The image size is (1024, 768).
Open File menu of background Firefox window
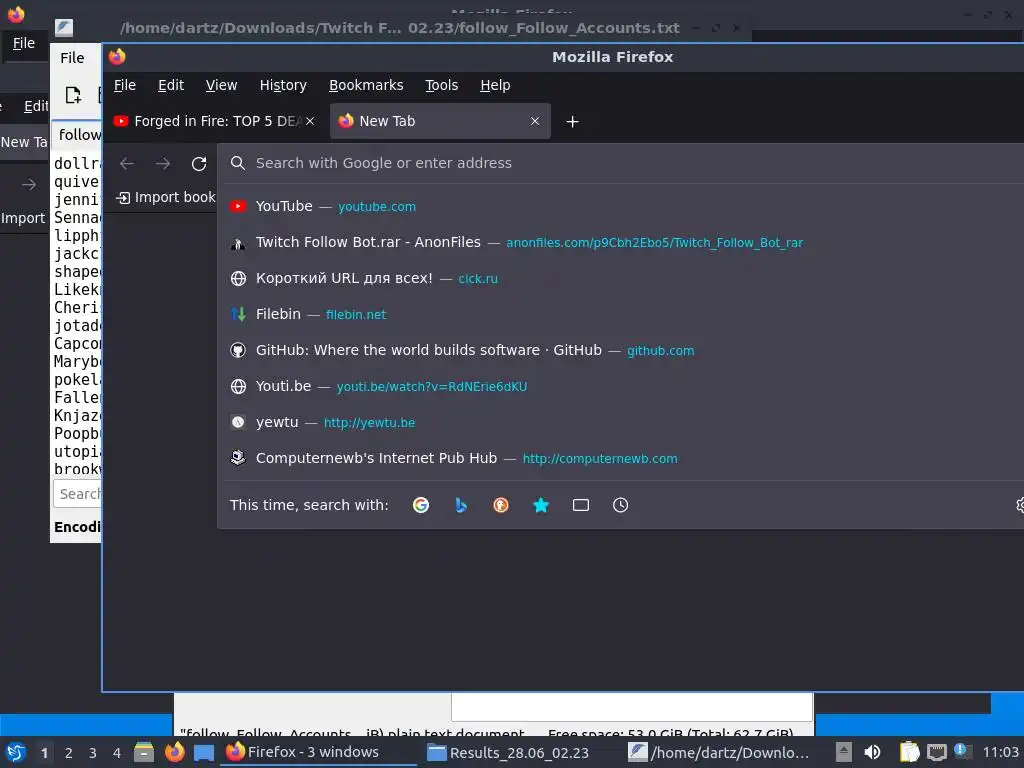[x=24, y=43]
